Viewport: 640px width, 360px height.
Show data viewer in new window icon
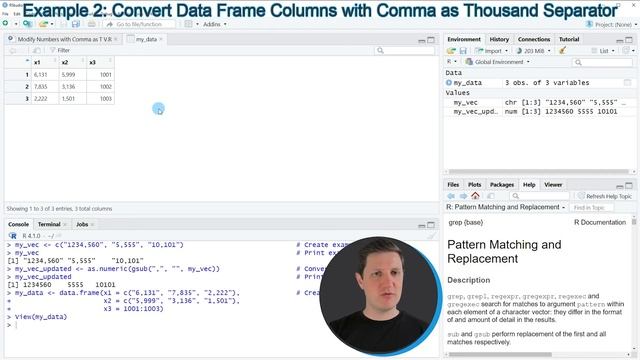(x=36, y=50)
